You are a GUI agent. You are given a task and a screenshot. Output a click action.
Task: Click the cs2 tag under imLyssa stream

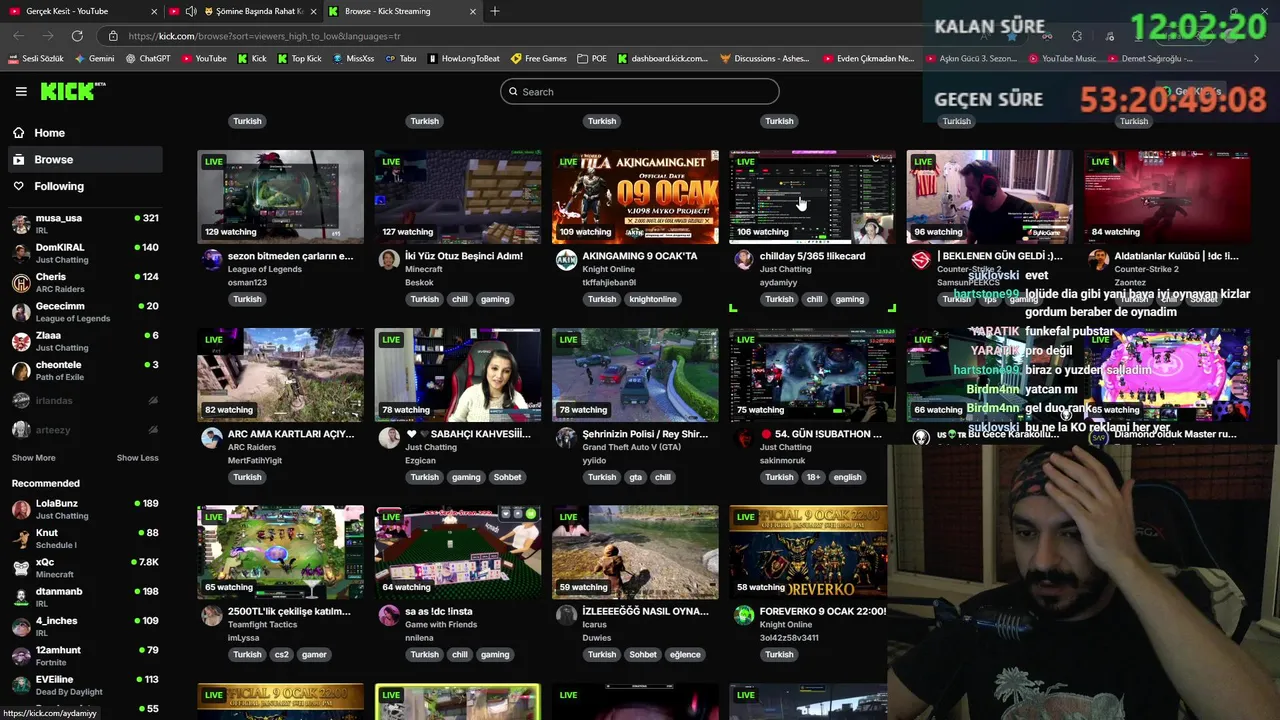pos(281,655)
